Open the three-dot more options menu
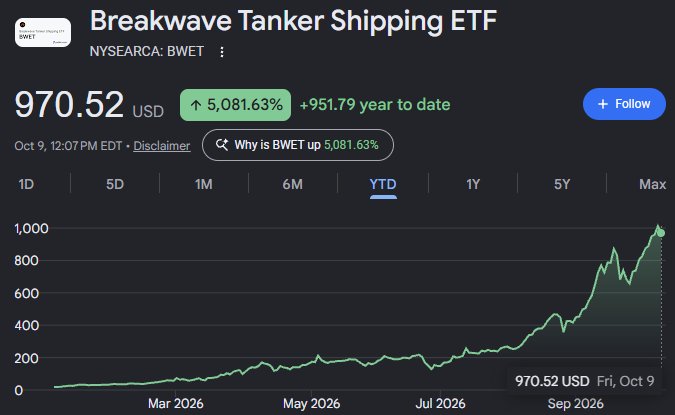The height and width of the screenshot is (415, 675). [x=222, y=52]
